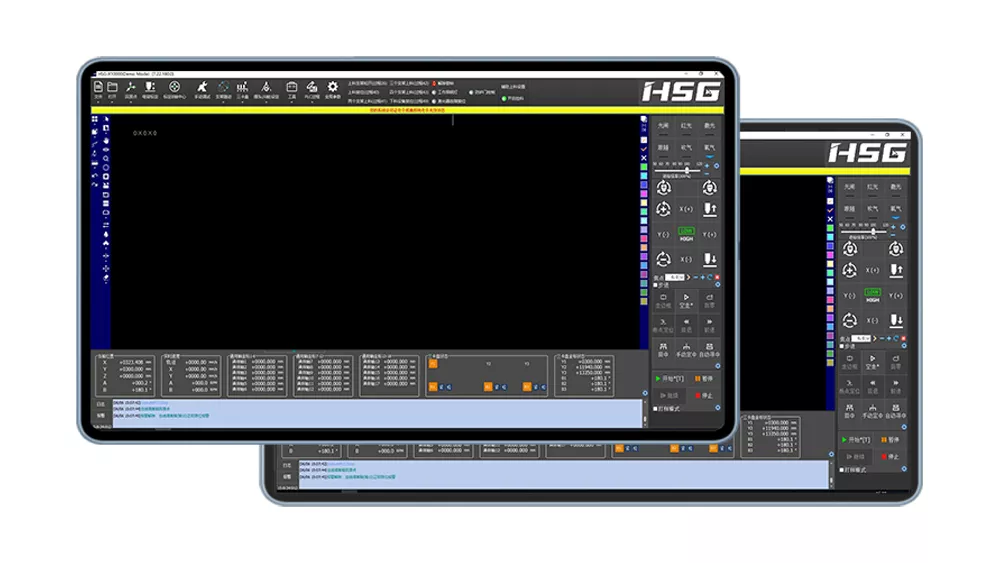This screenshot has width=1000, height=563.
Task: Click the Pause (暂停) button in front window
Action: (x=703, y=379)
